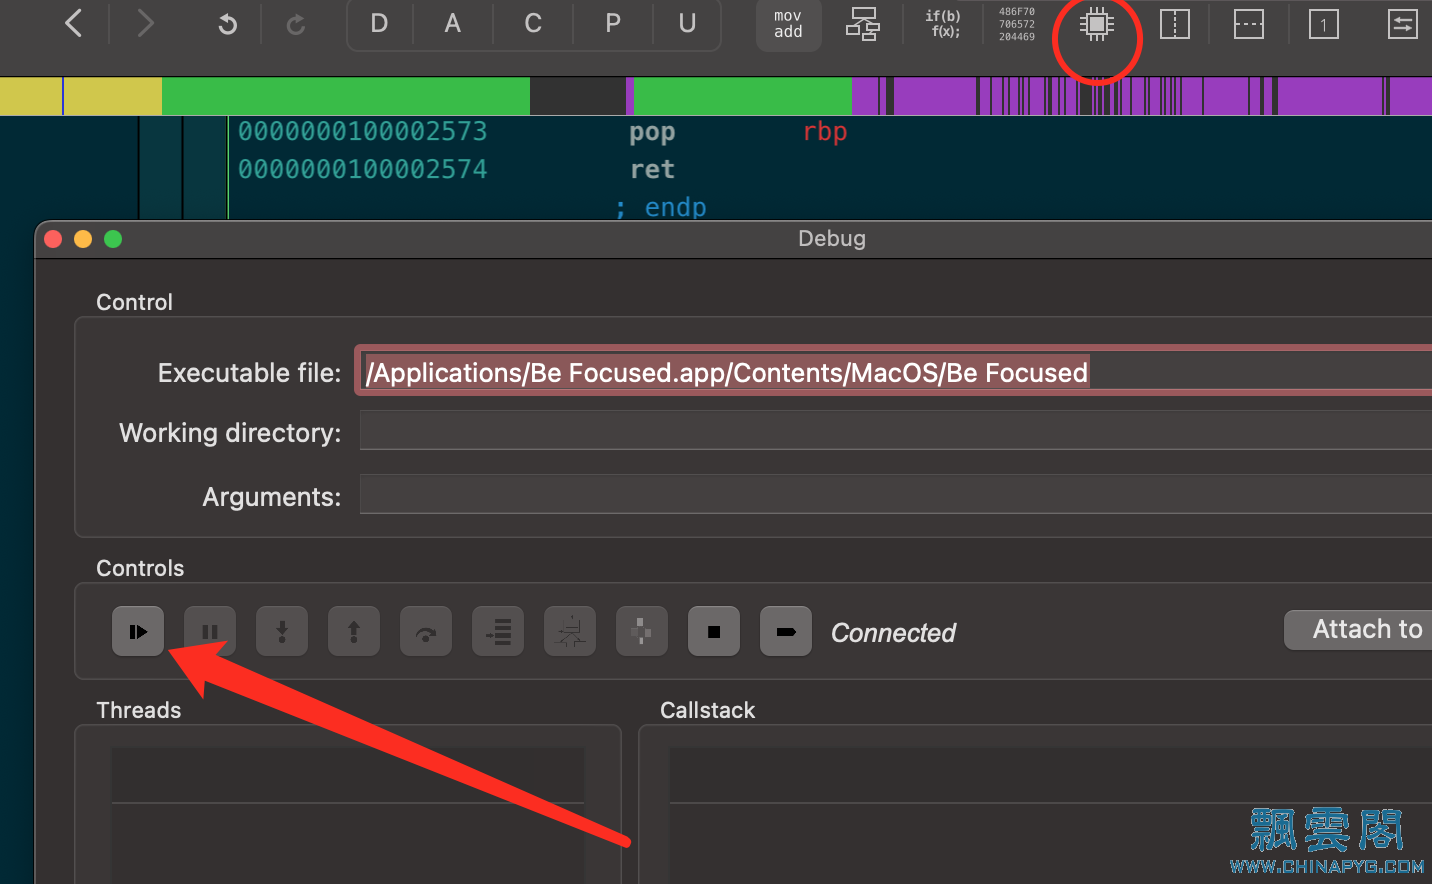The width and height of the screenshot is (1432, 884).
Task: Mark selection as data with D button
Action: click(379, 23)
